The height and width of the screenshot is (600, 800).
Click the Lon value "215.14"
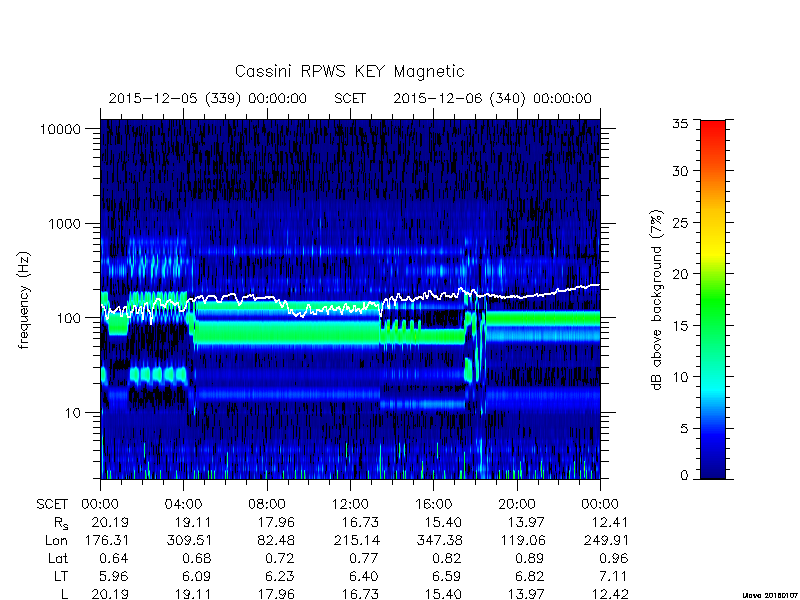point(357,540)
